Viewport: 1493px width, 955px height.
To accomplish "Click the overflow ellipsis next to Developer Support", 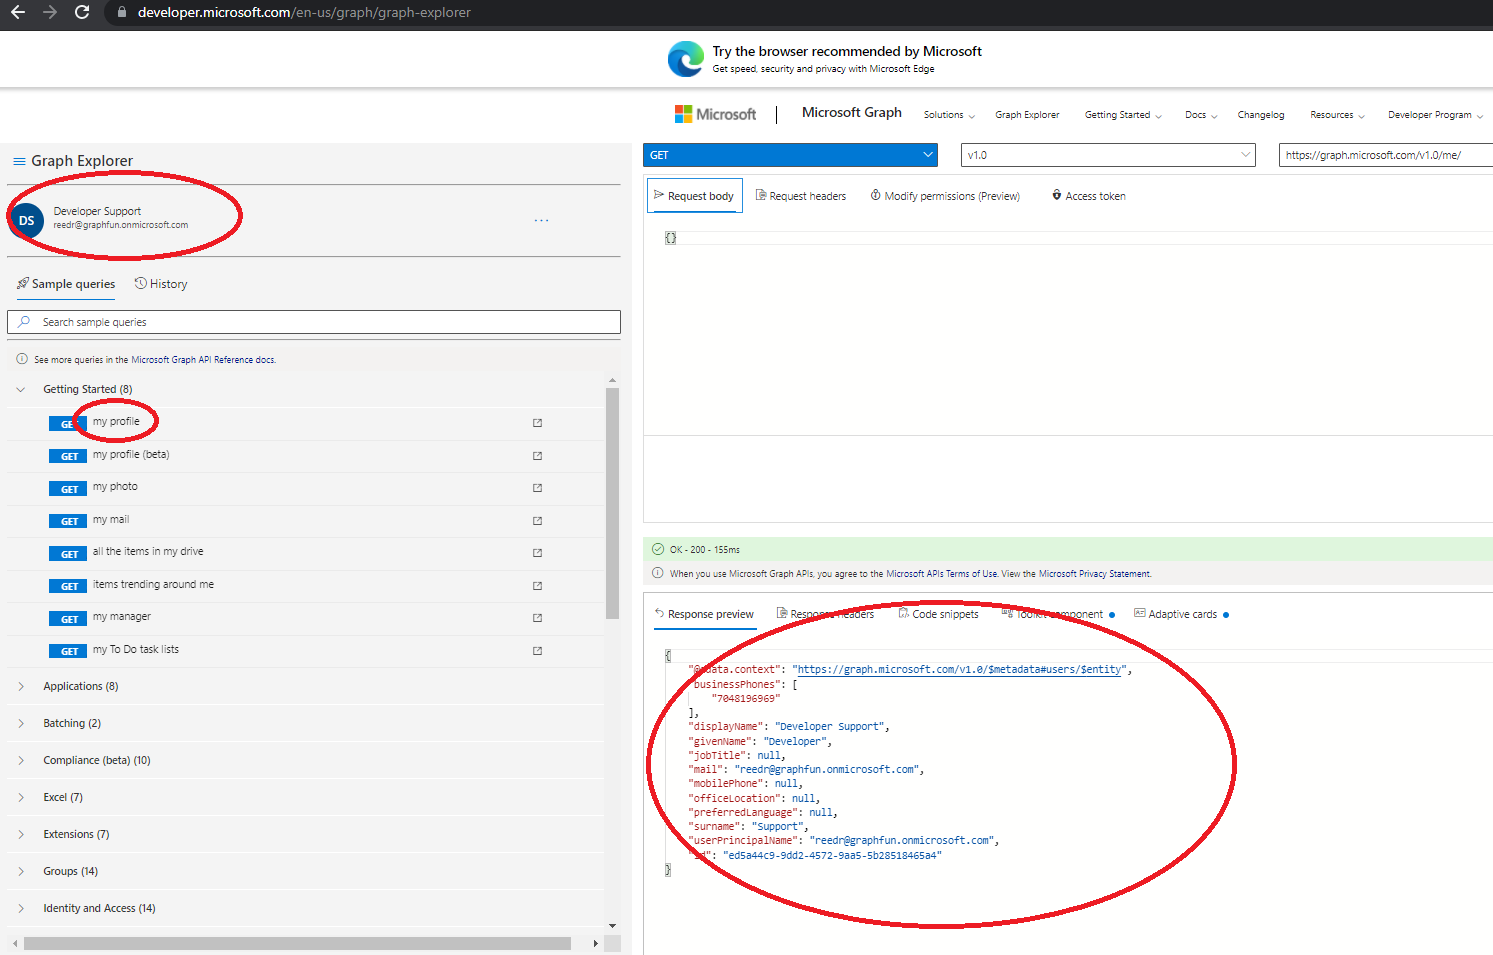I will point(541,219).
